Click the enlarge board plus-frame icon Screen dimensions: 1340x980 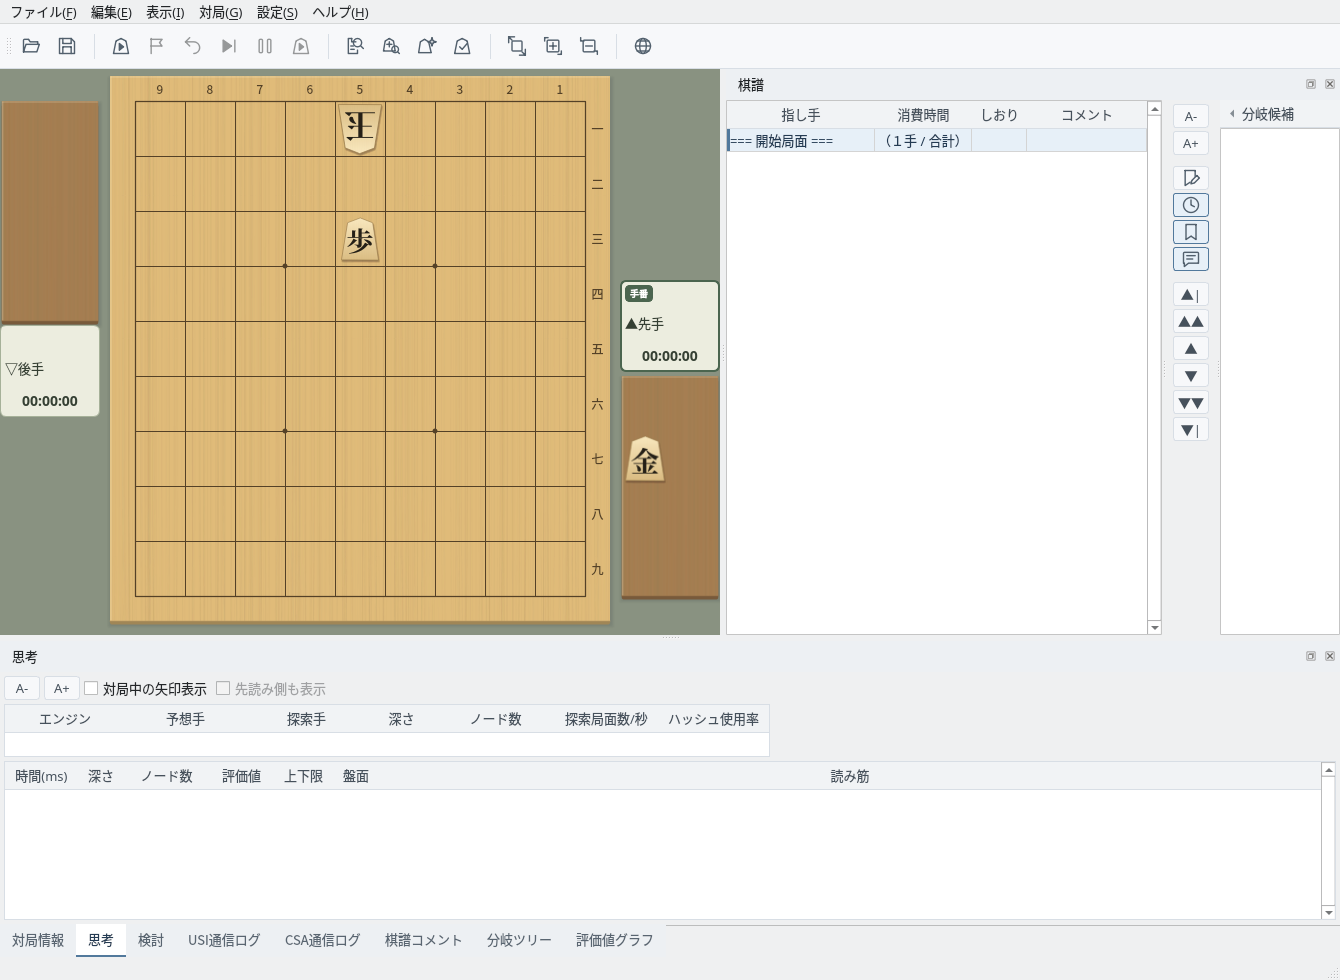pos(553,46)
